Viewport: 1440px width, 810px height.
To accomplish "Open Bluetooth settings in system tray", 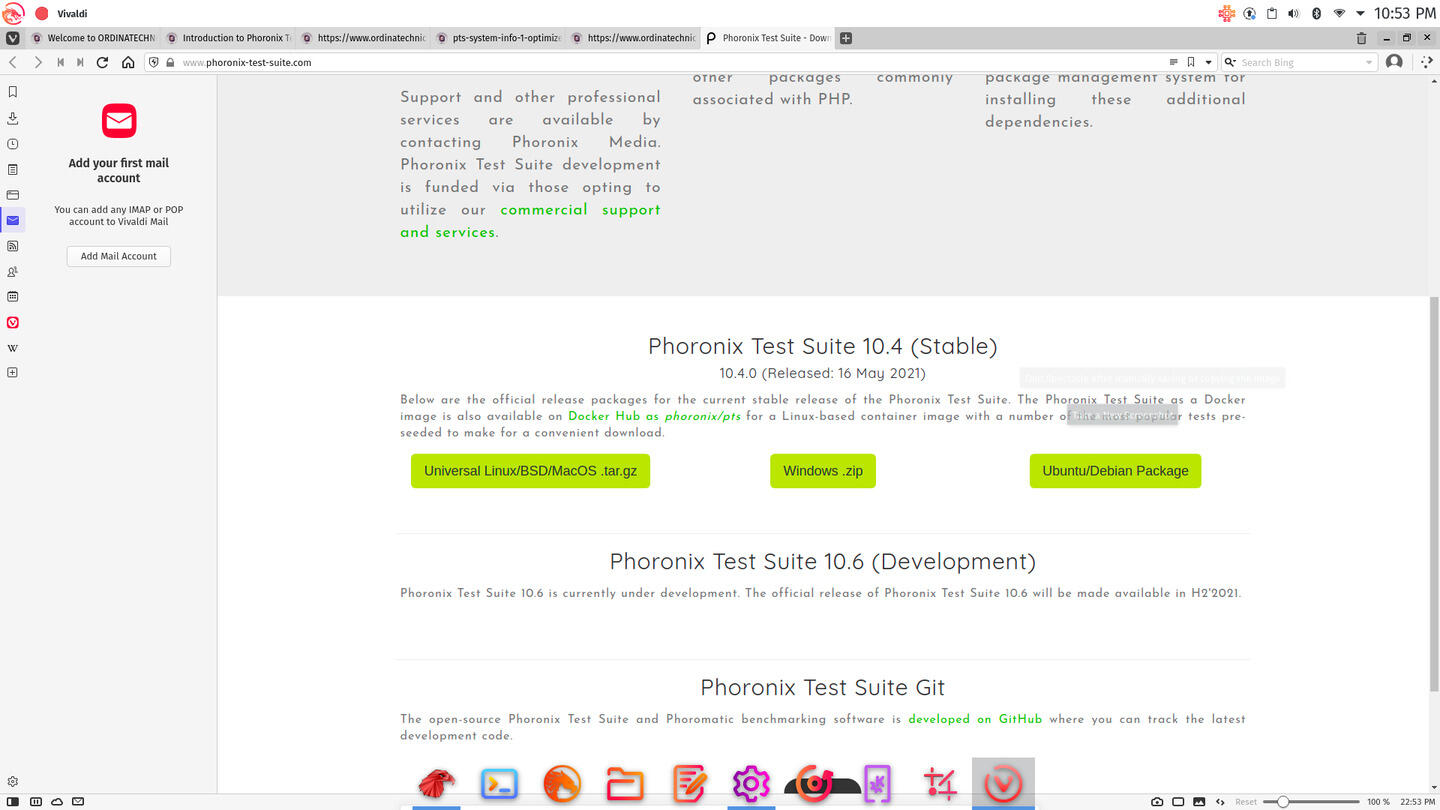I will tap(1316, 13).
